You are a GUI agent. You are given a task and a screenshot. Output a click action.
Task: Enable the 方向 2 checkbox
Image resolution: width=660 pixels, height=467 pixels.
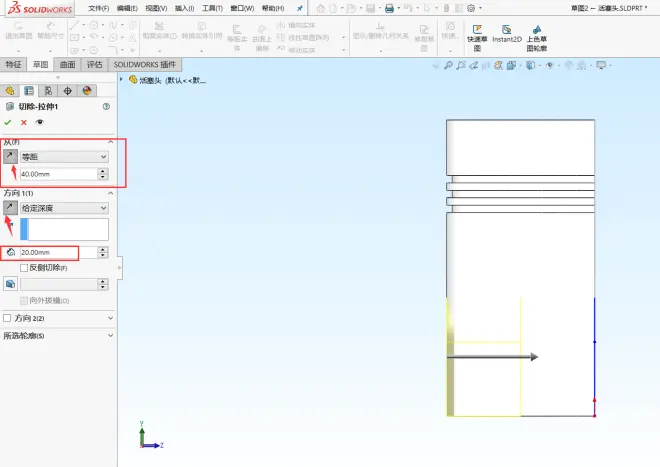(7, 318)
